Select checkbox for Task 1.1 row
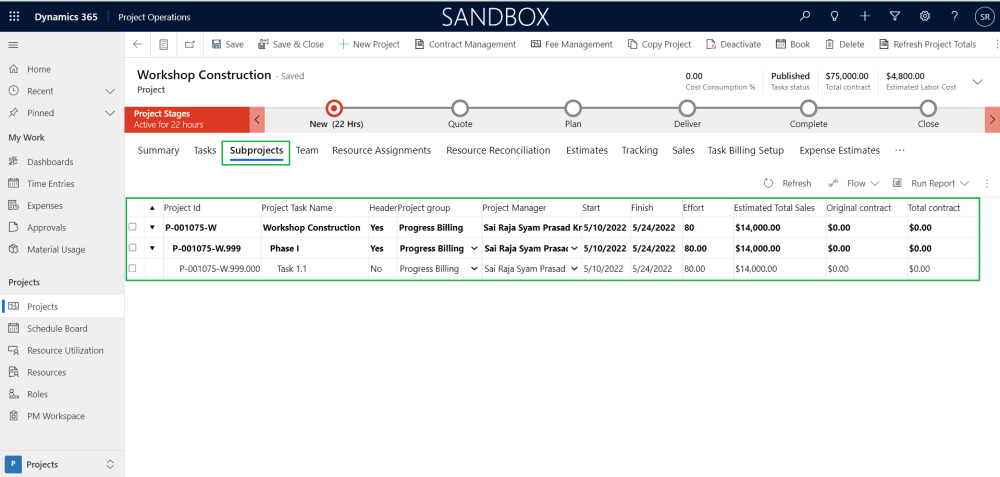 133,268
